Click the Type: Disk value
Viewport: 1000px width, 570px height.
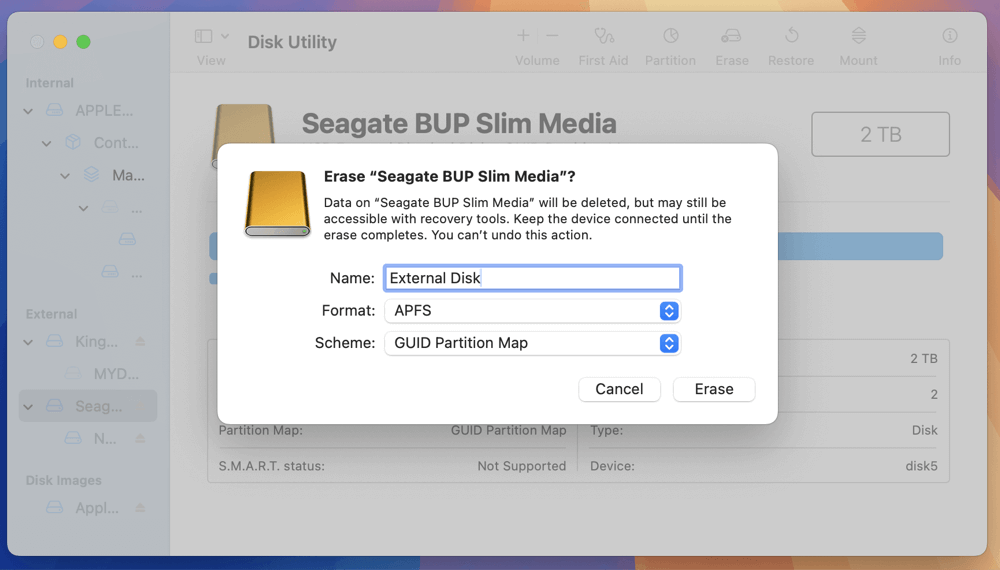click(x=924, y=430)
